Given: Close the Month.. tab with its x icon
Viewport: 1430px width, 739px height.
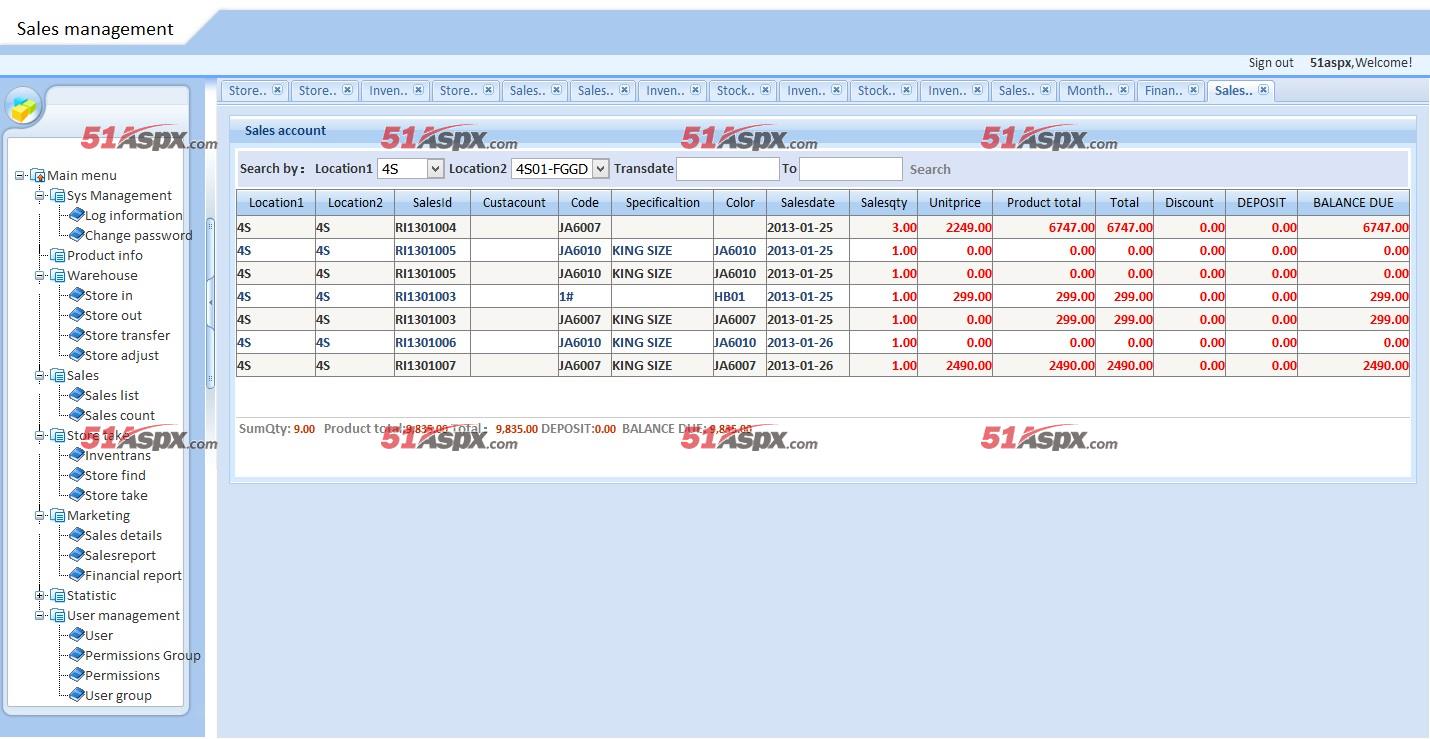Looking at the screenshot, I should (1124, 90).
